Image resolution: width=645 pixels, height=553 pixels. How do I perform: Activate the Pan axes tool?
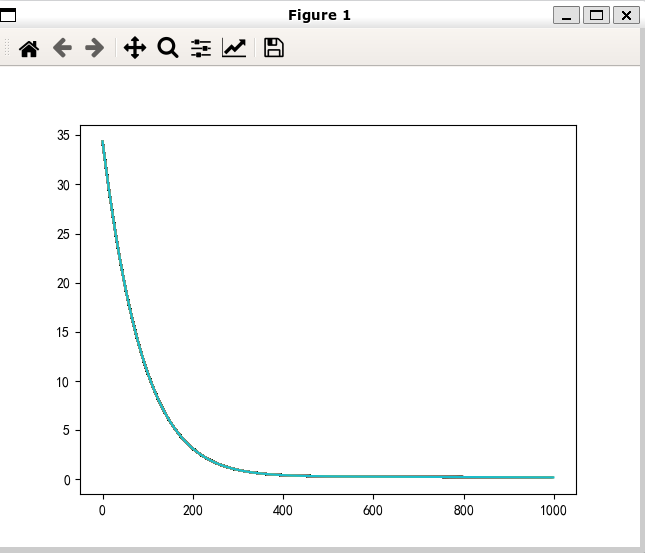[135, 48]
